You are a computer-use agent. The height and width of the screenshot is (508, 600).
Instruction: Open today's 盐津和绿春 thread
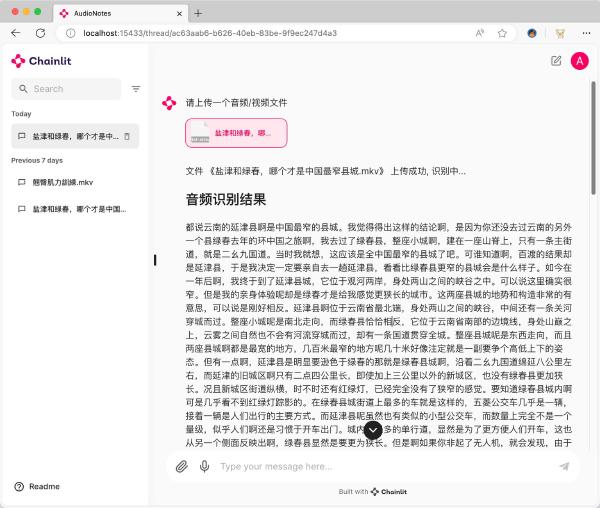(75, 136)
